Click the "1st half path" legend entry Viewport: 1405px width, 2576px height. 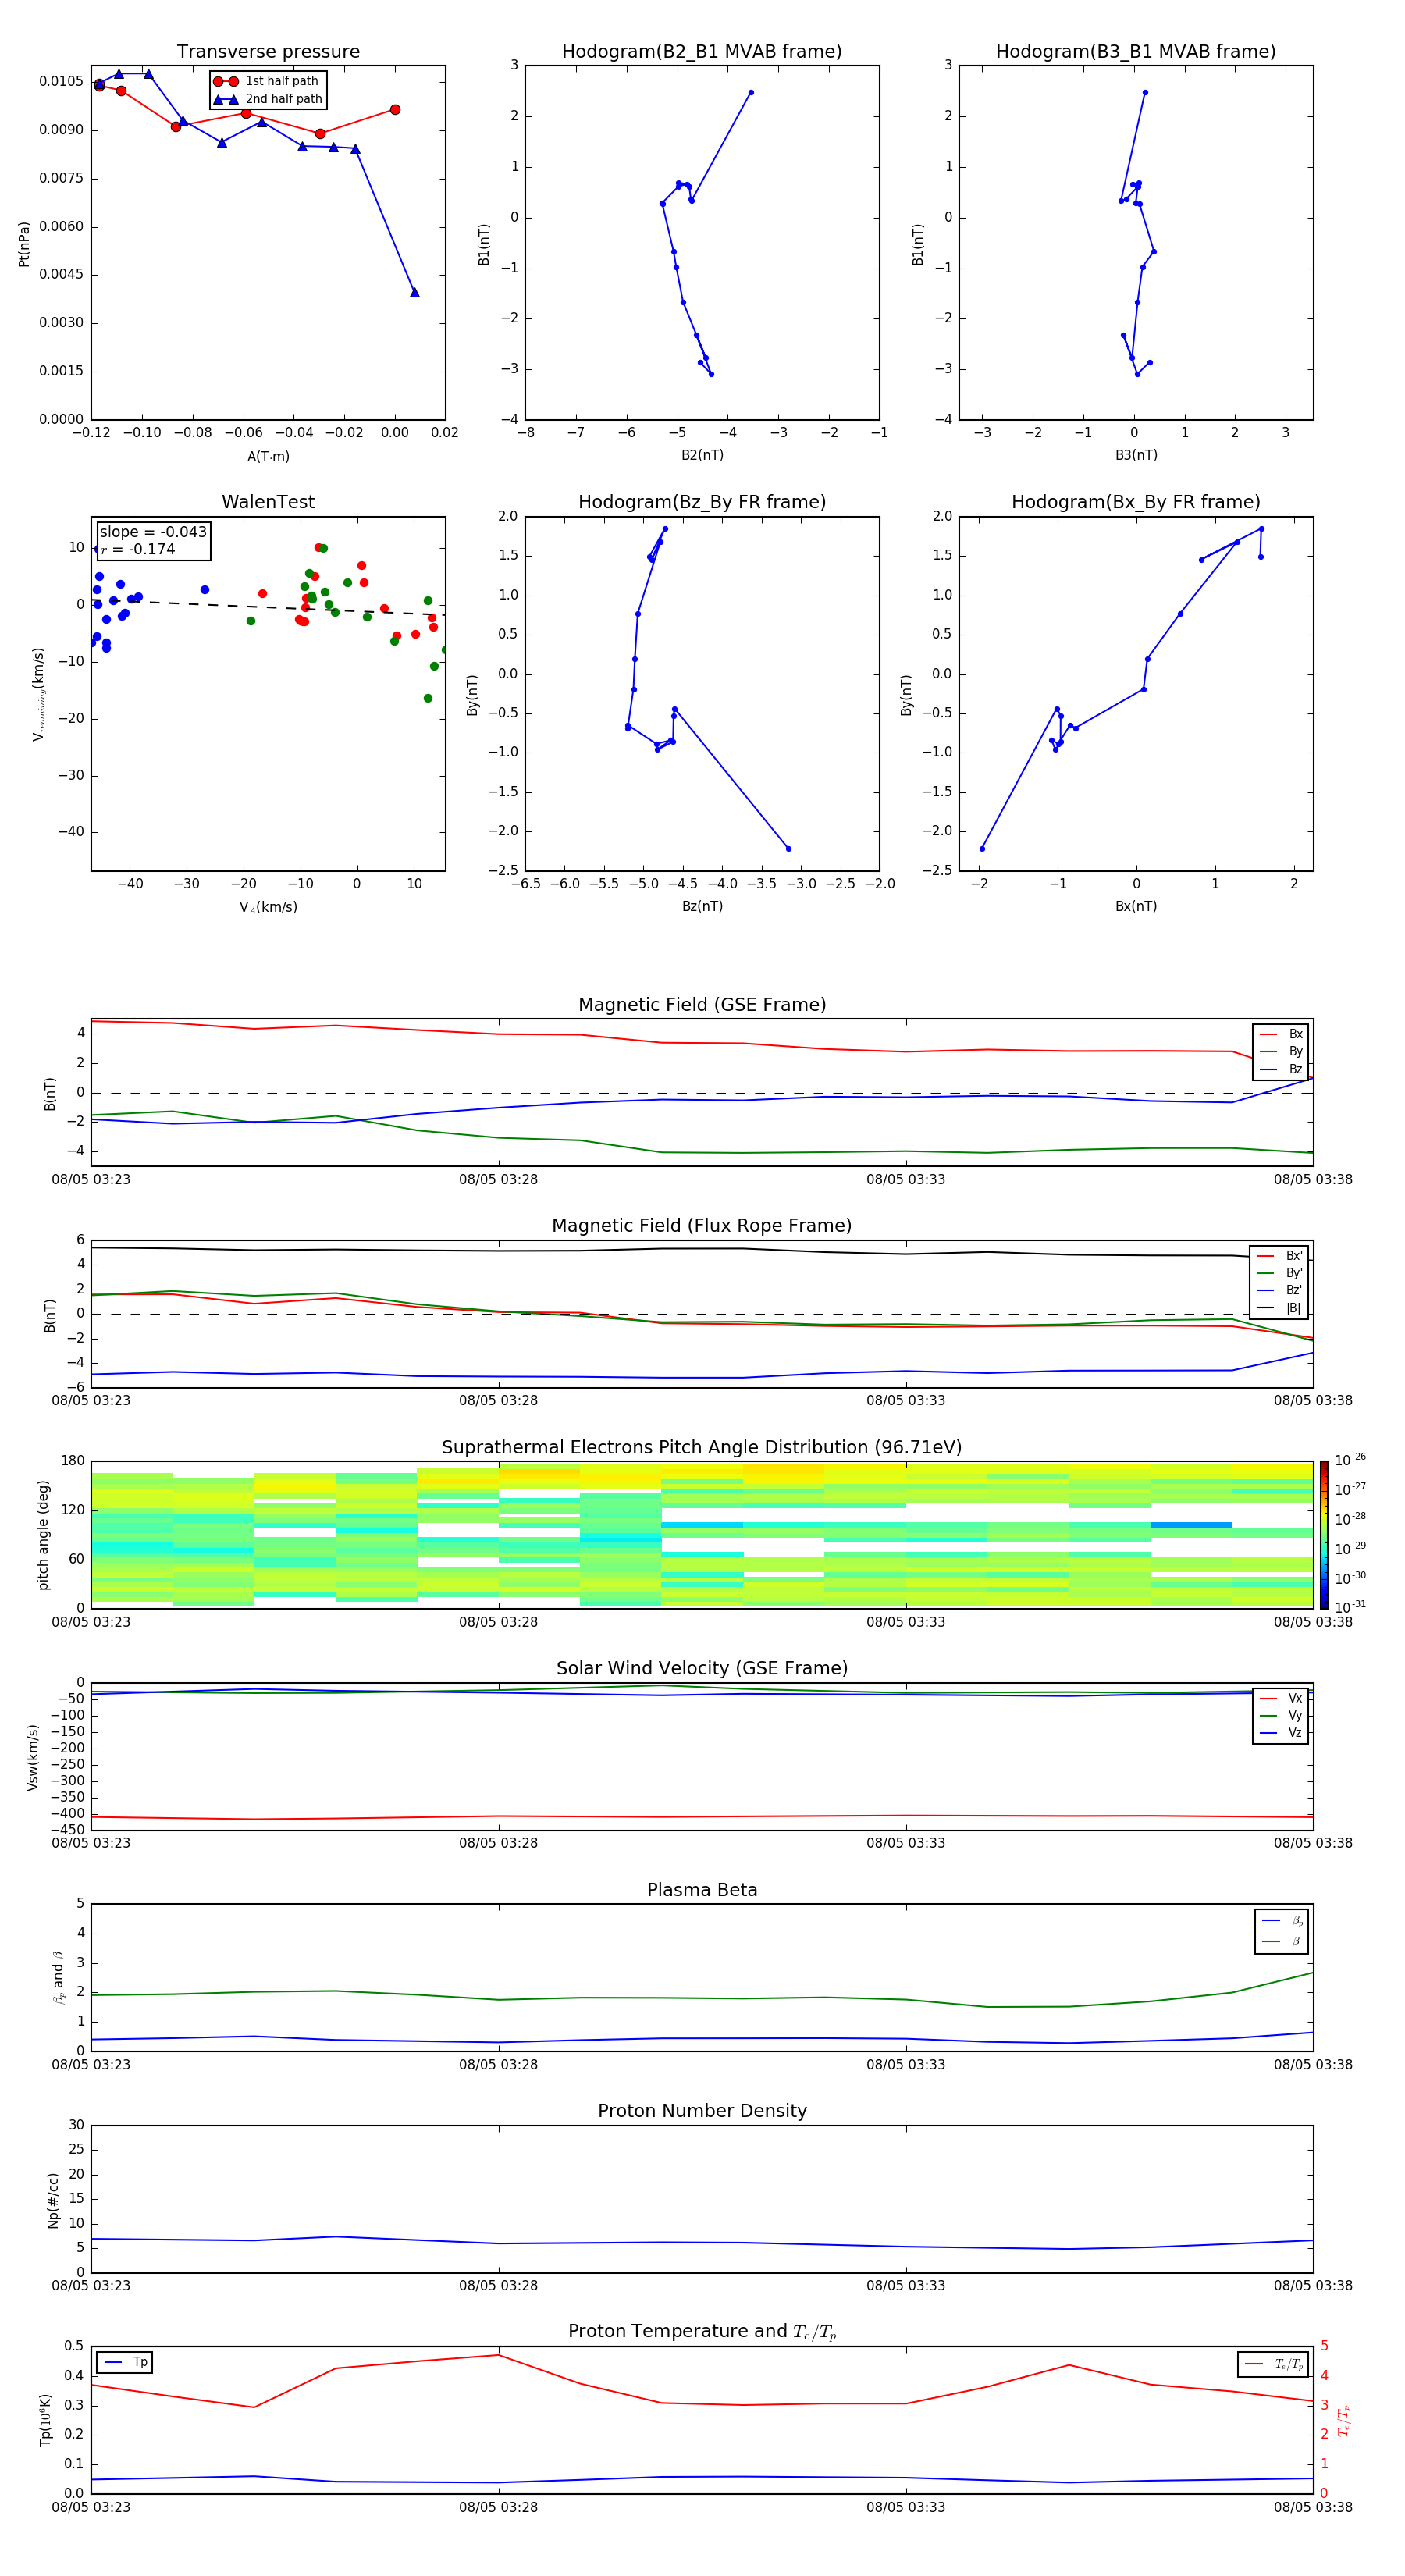pos(268,81)
